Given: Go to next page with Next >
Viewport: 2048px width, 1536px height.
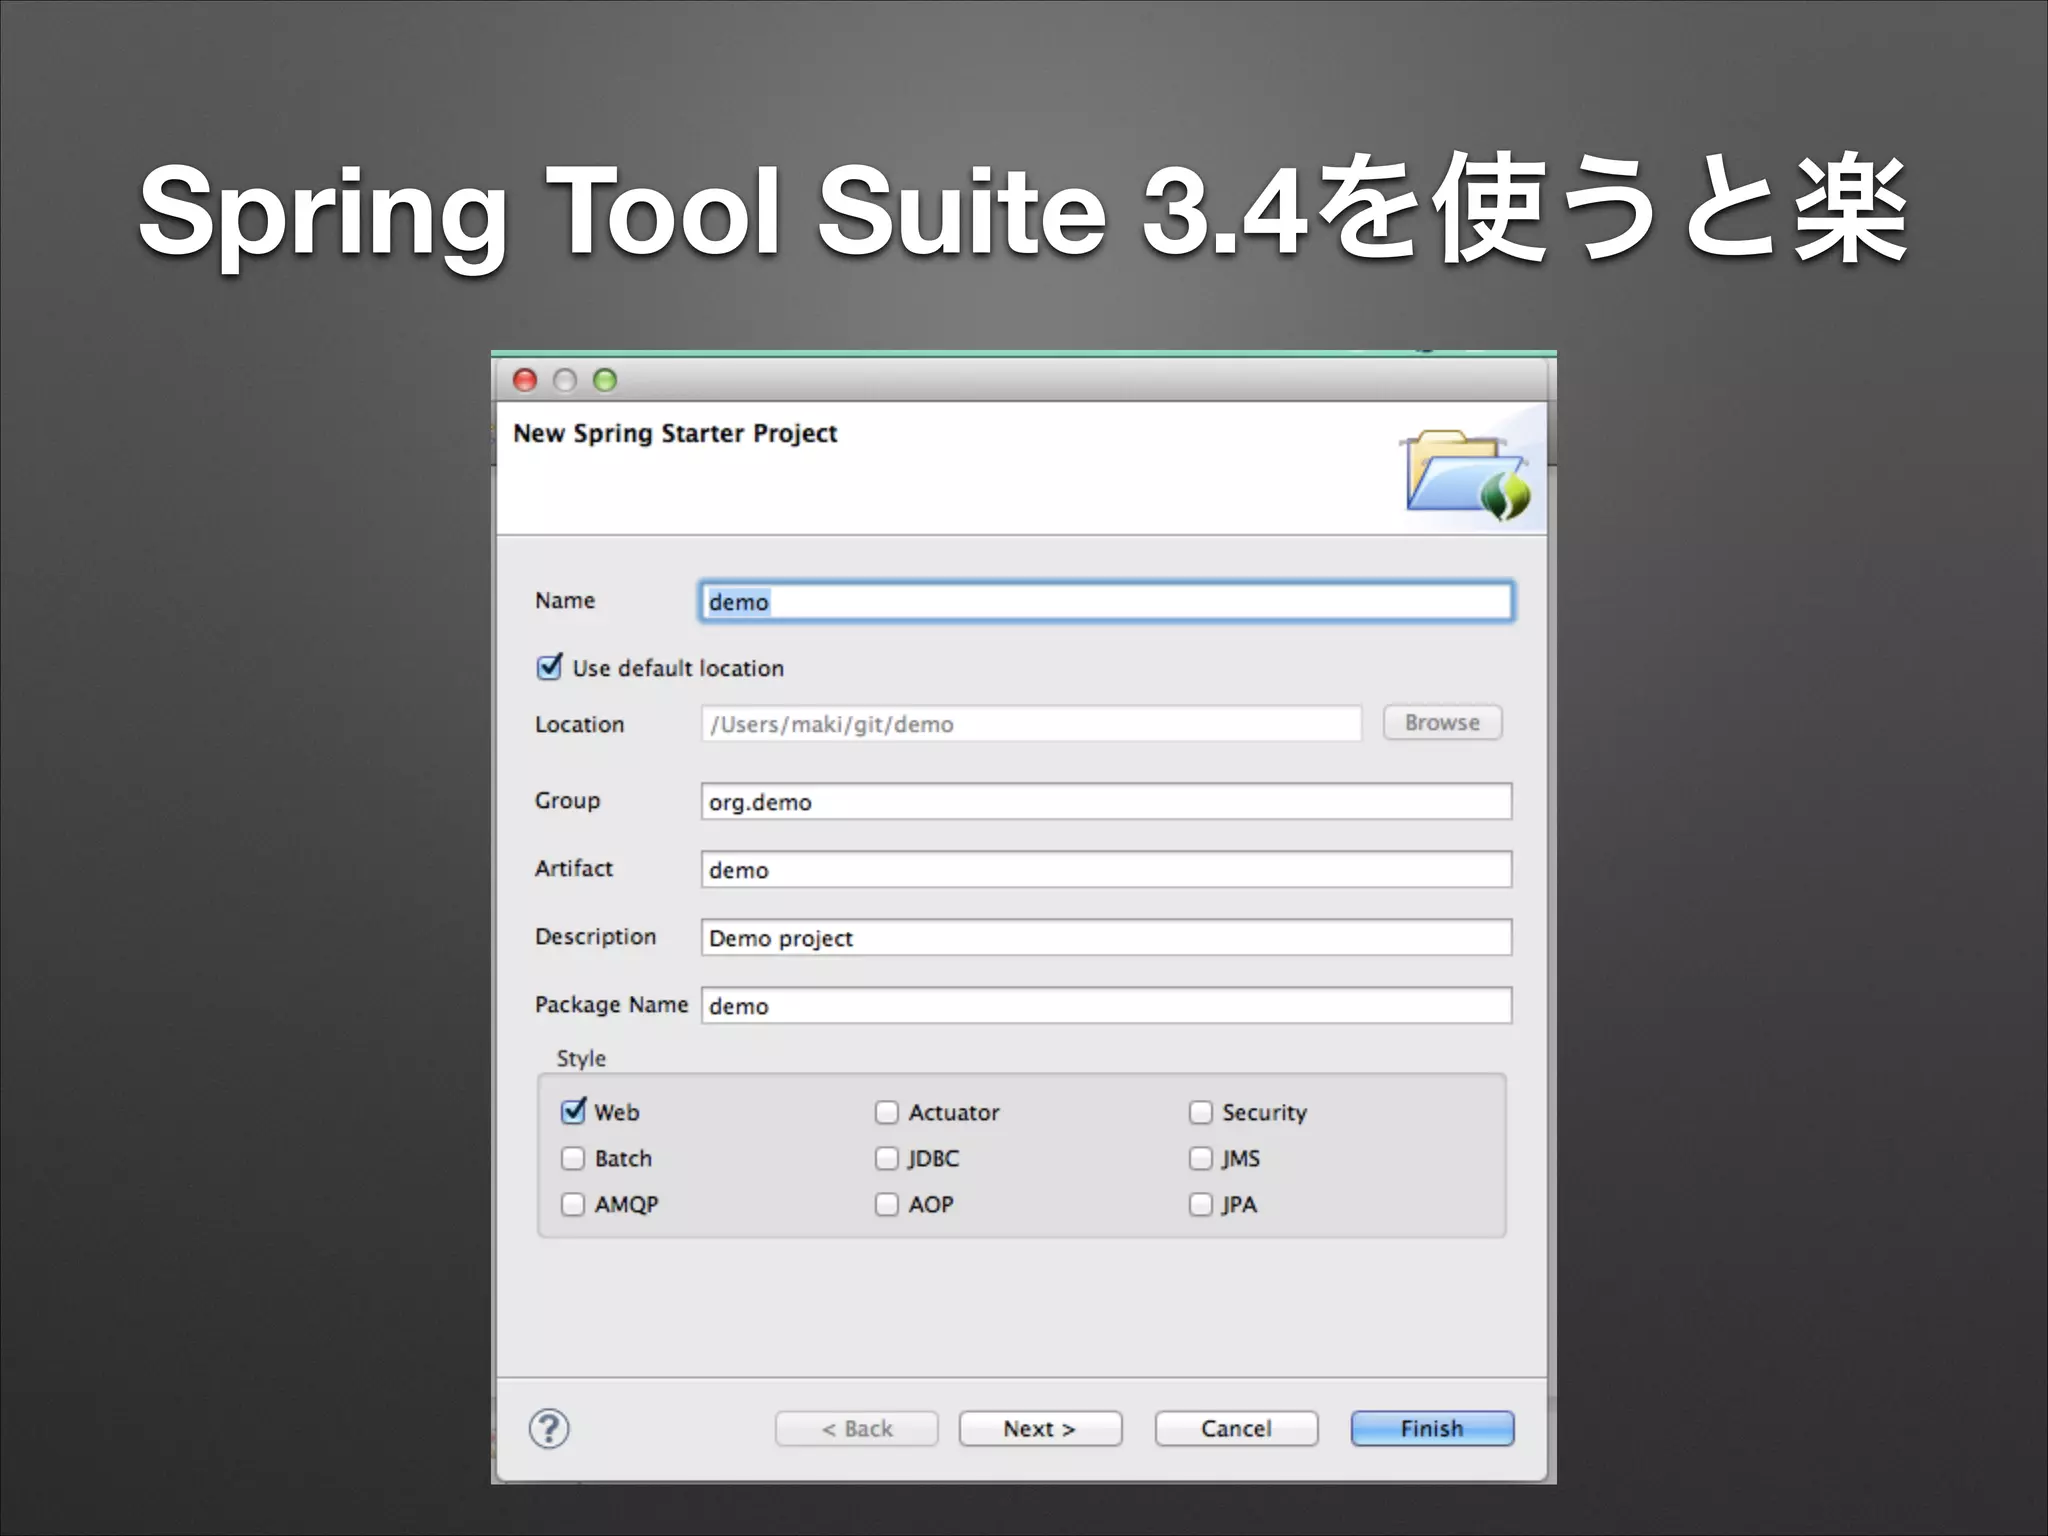Looking at the screenshot, I should pyautogui.click(x=1040, y=1429).
